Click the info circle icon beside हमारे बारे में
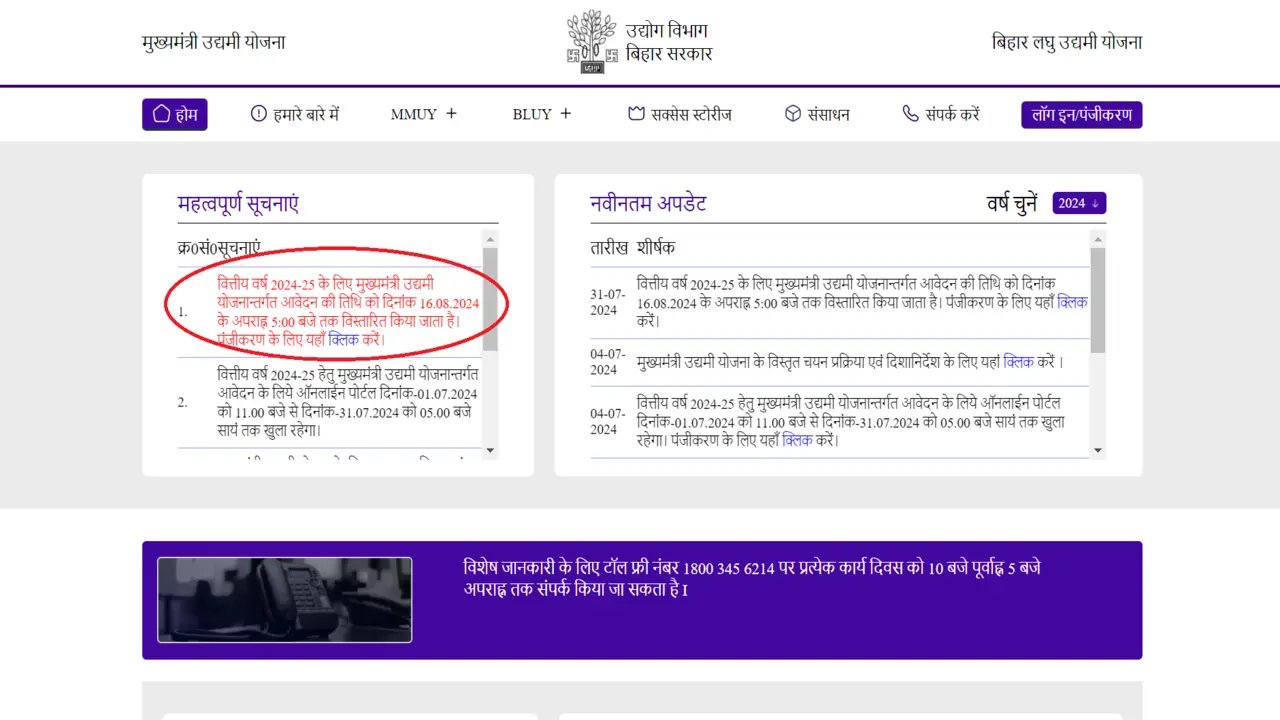1280x720 pixels. 258,114
